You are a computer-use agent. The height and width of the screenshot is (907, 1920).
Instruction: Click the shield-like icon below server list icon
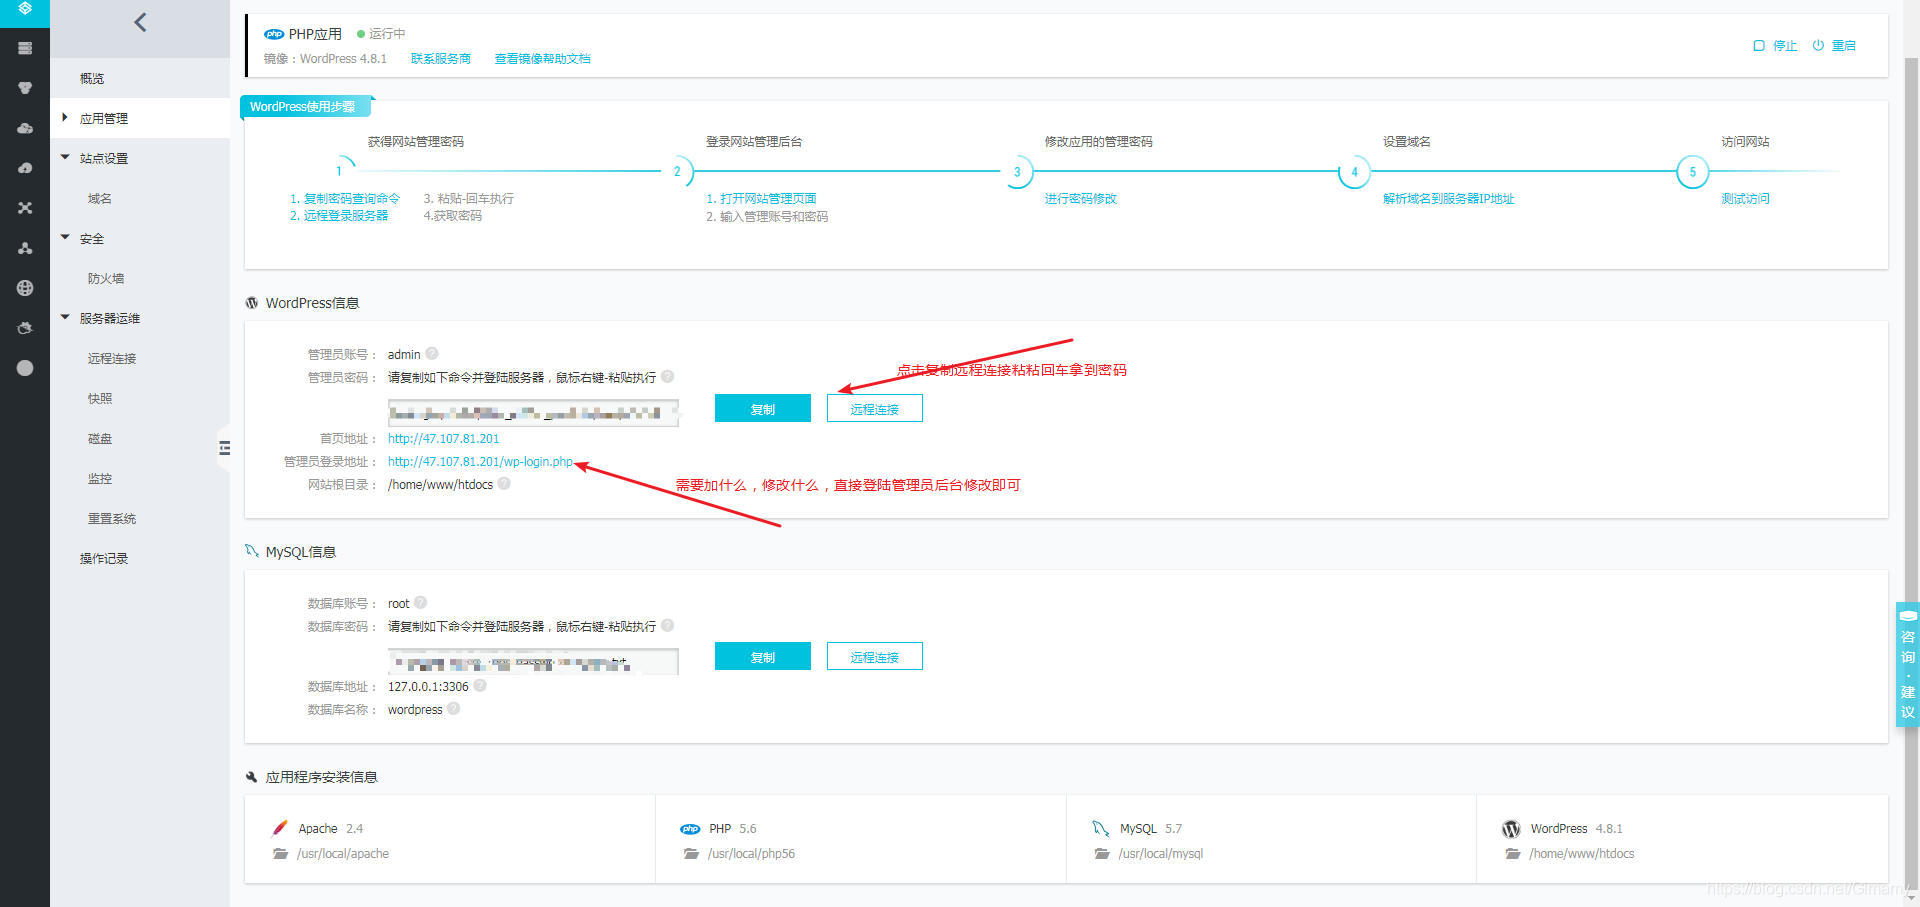(25, 88)
